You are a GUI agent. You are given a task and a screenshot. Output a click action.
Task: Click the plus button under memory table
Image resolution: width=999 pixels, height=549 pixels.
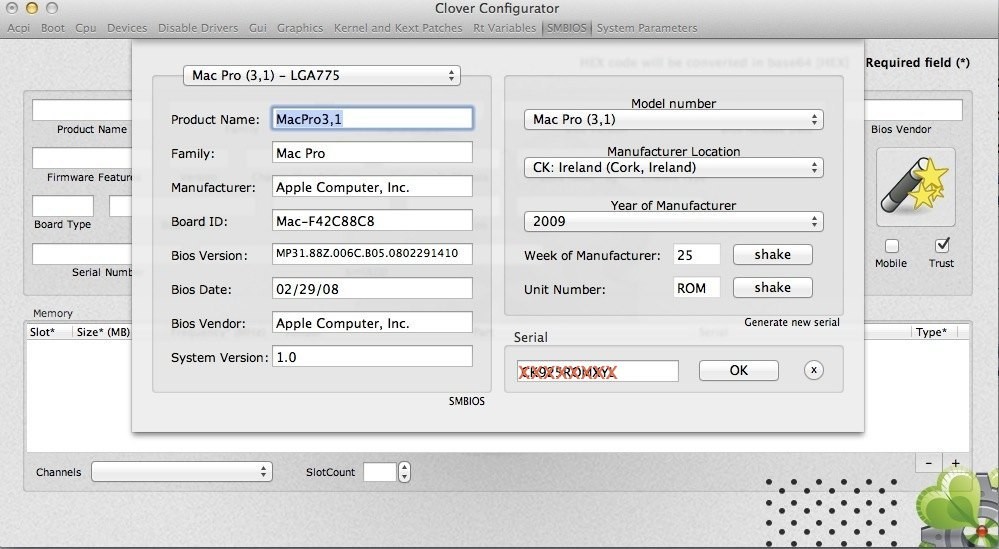(x=955, y=463)
